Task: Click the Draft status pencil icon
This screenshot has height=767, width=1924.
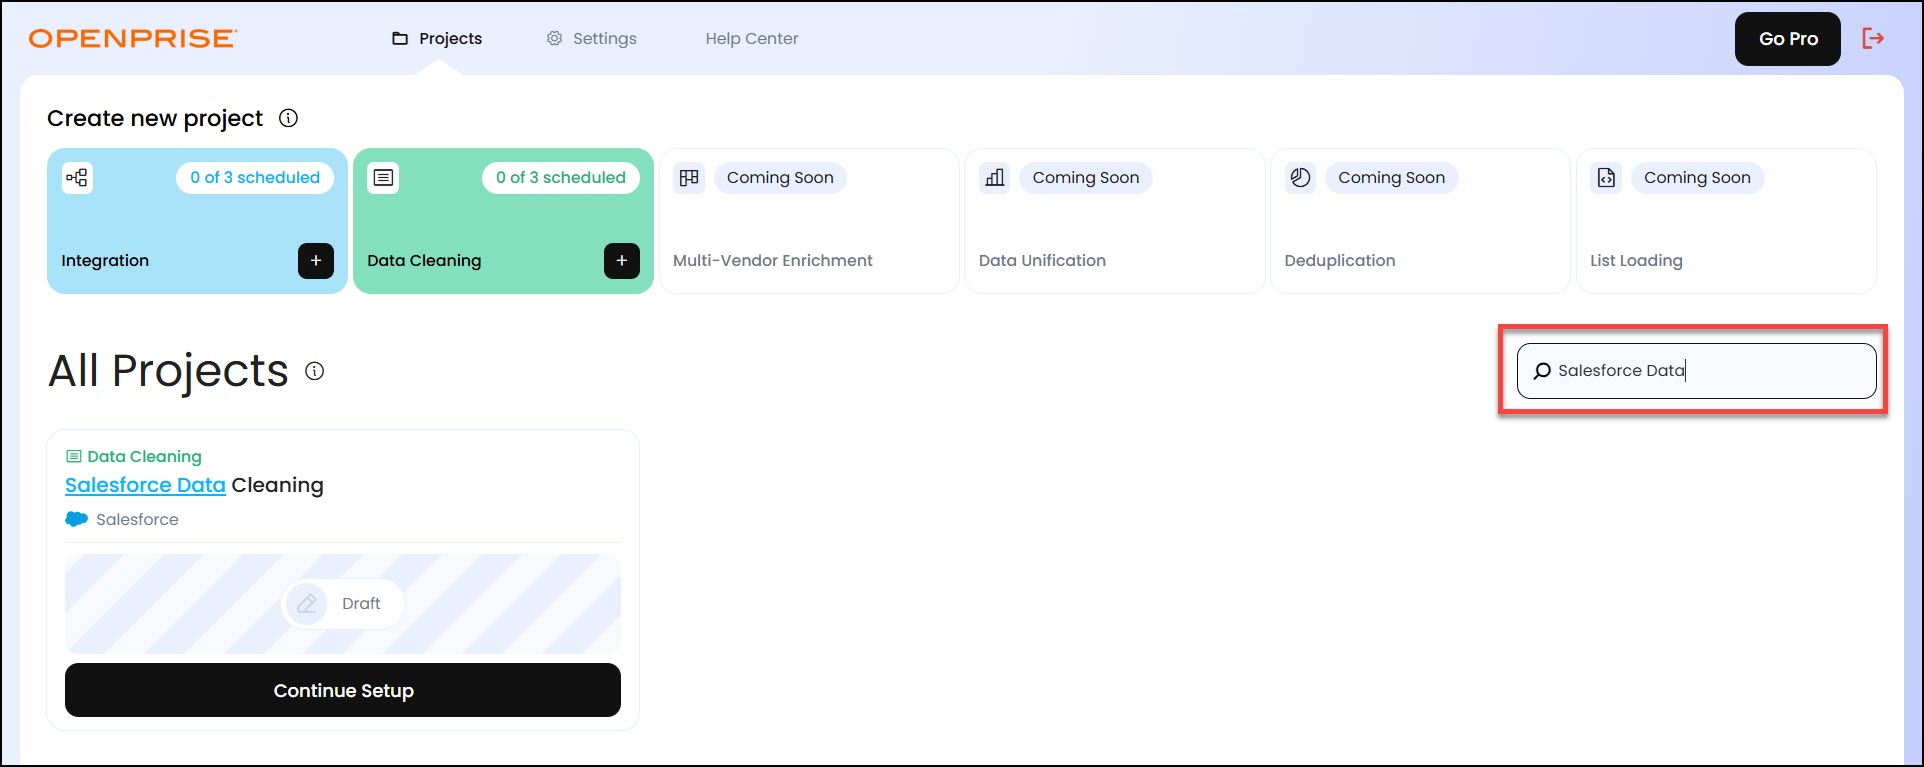Action: point(307,604)
